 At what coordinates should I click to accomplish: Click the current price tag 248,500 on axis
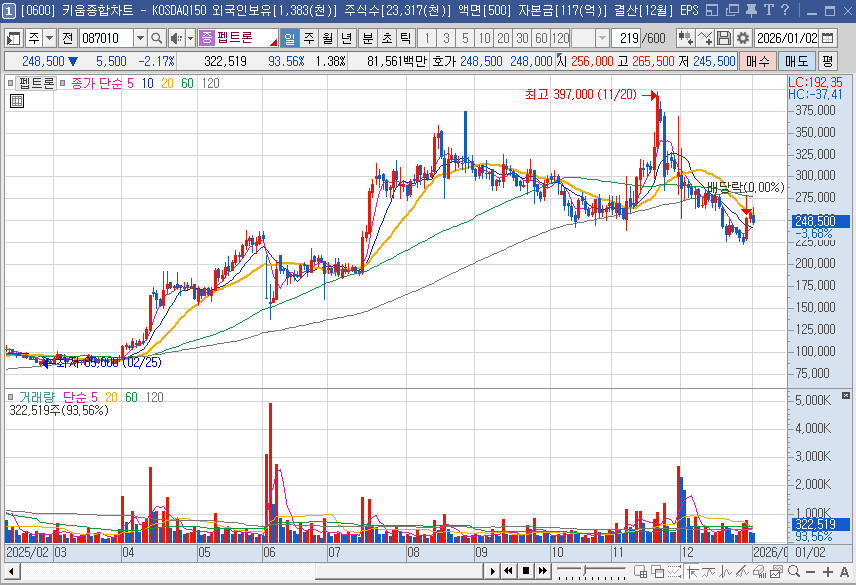click(x=820, y=221)
